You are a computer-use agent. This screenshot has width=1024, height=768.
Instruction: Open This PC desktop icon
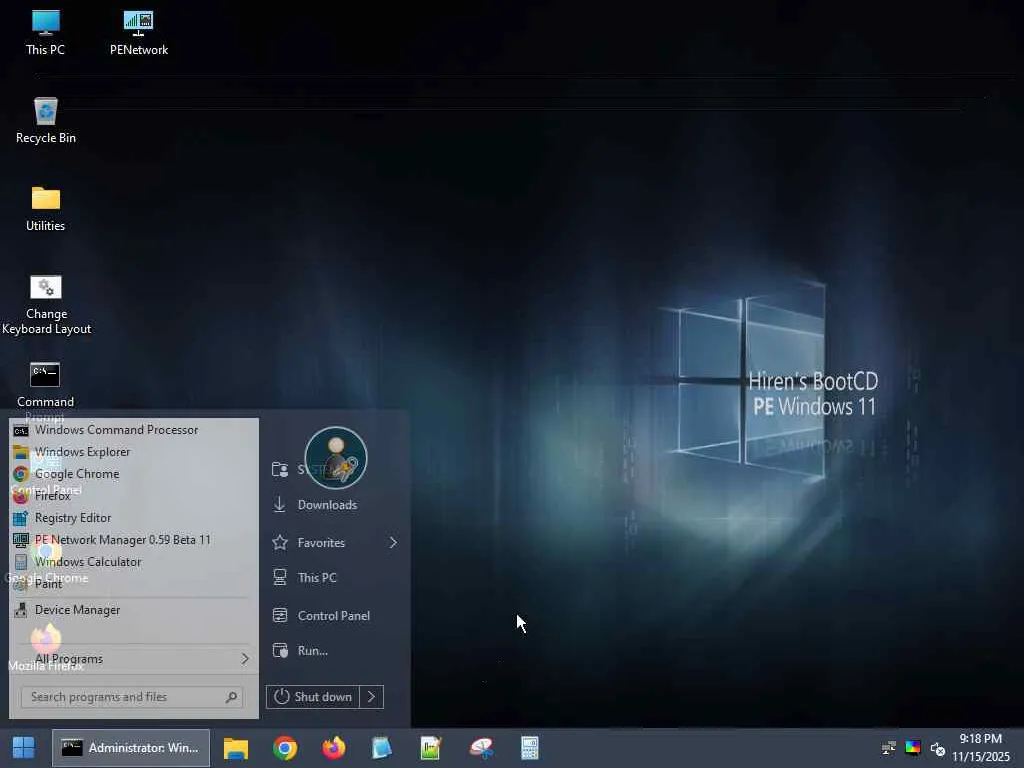tap(45, 32)
